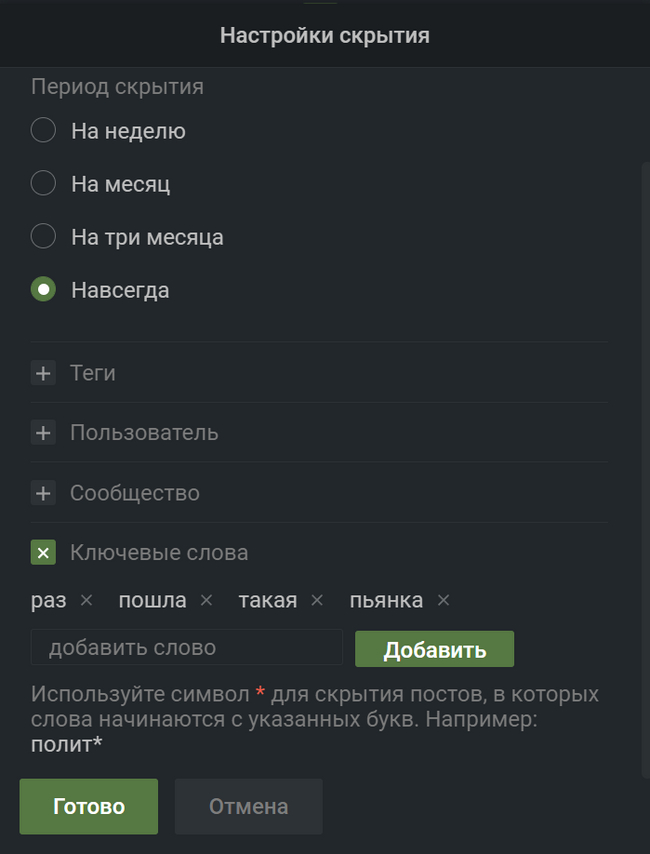This screenshot has height=854, width=650.
Task: Focus the 'добавить слово' input field
Action: 187,648
